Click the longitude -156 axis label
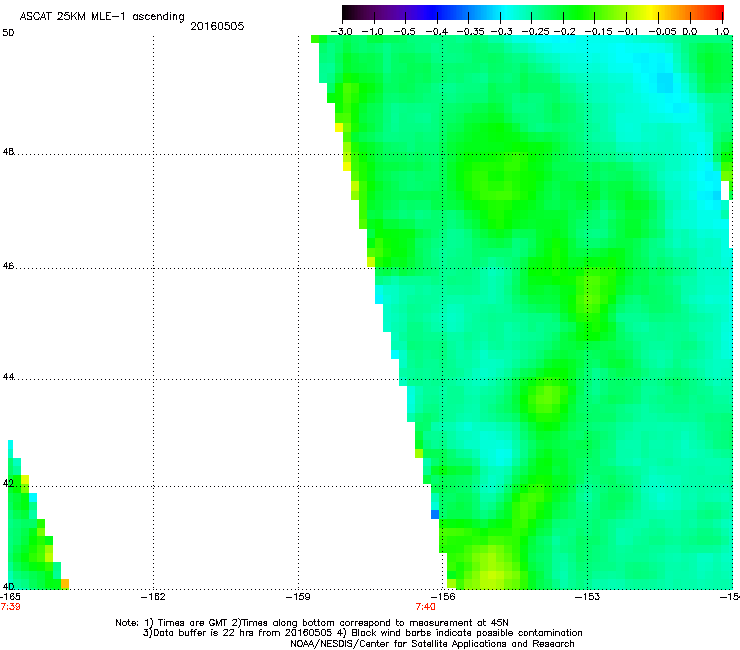This screenshot has width=740, height=650. pyautogui.click(x=443, y=597)
